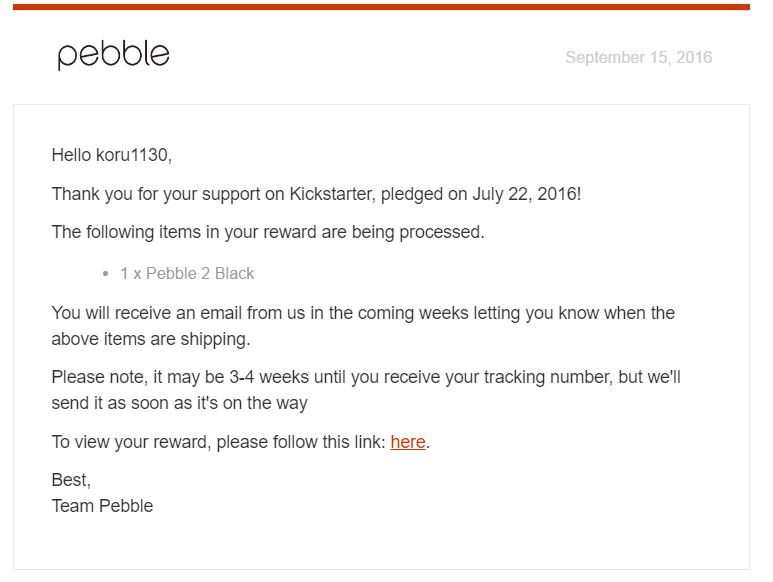Click the 'above items are shipping.' line

pyautogui.click(x=150, y=339)
